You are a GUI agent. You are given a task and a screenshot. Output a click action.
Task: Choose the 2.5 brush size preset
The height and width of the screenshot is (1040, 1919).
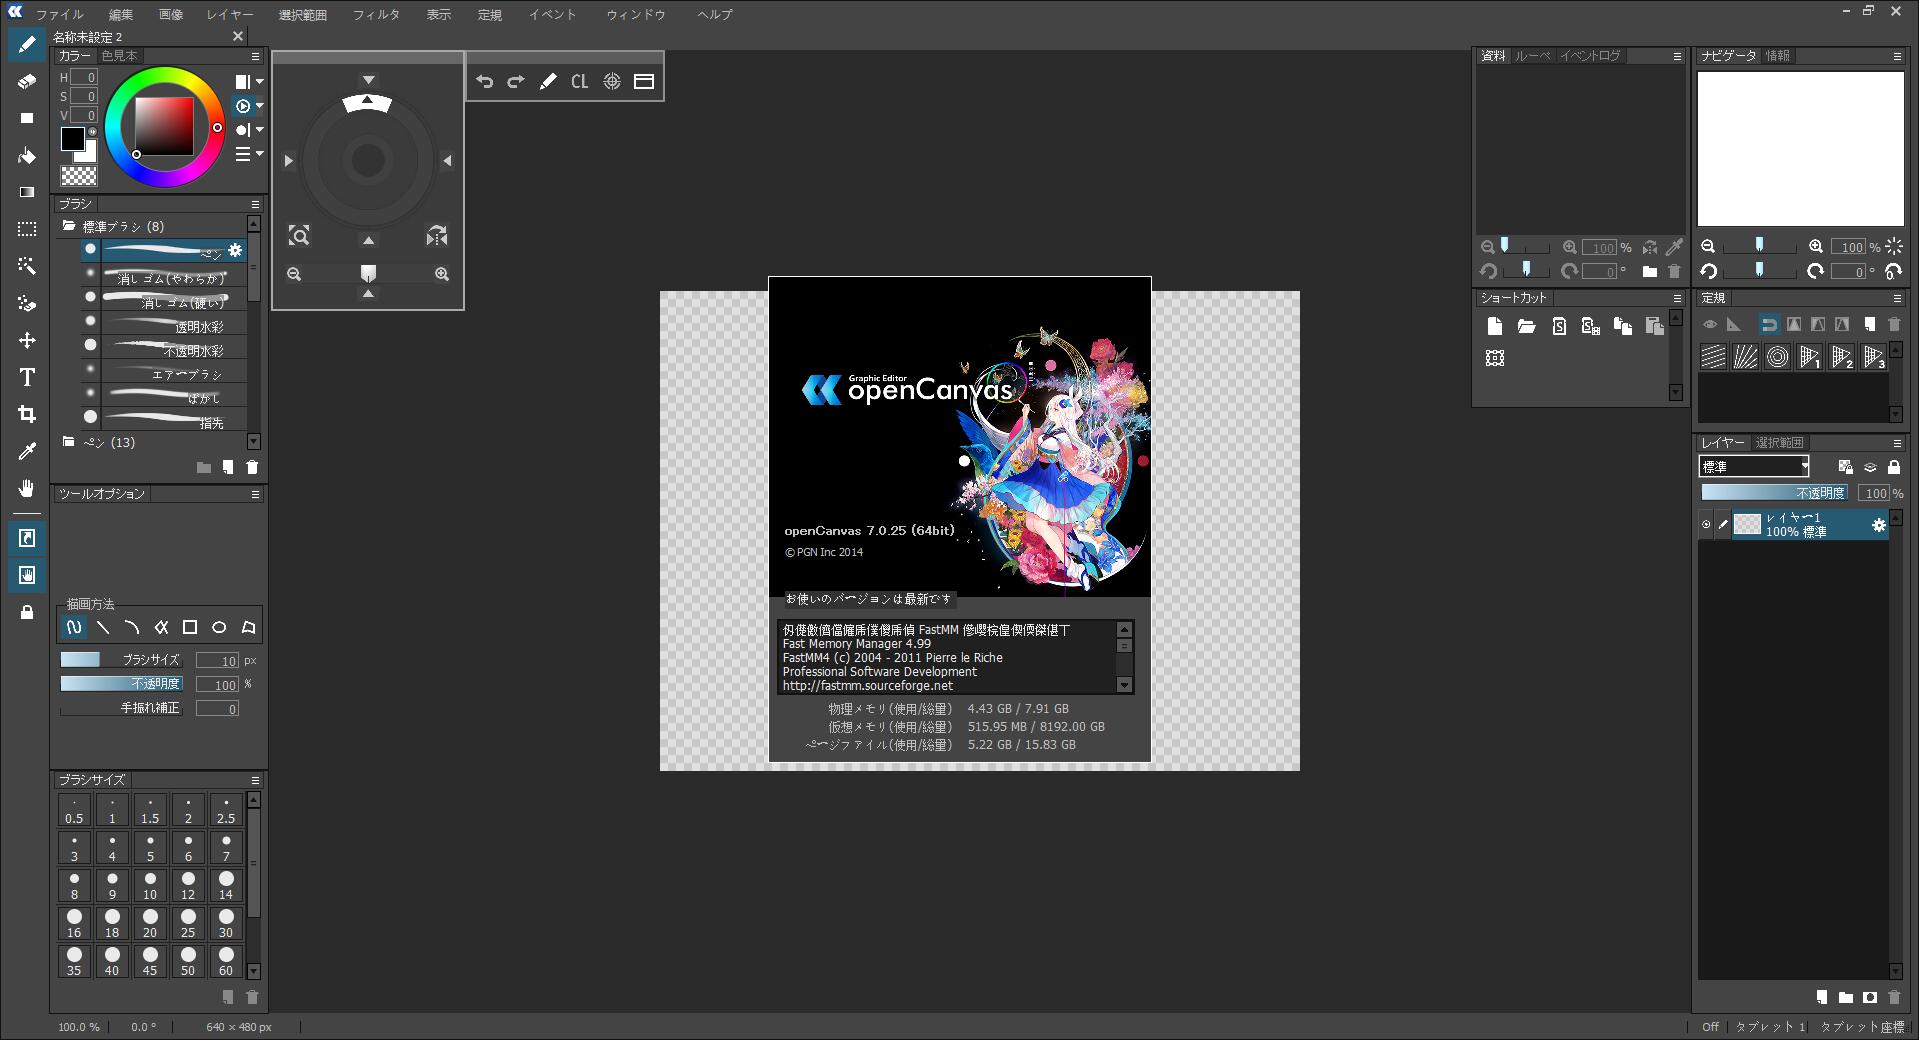point(226,810)
